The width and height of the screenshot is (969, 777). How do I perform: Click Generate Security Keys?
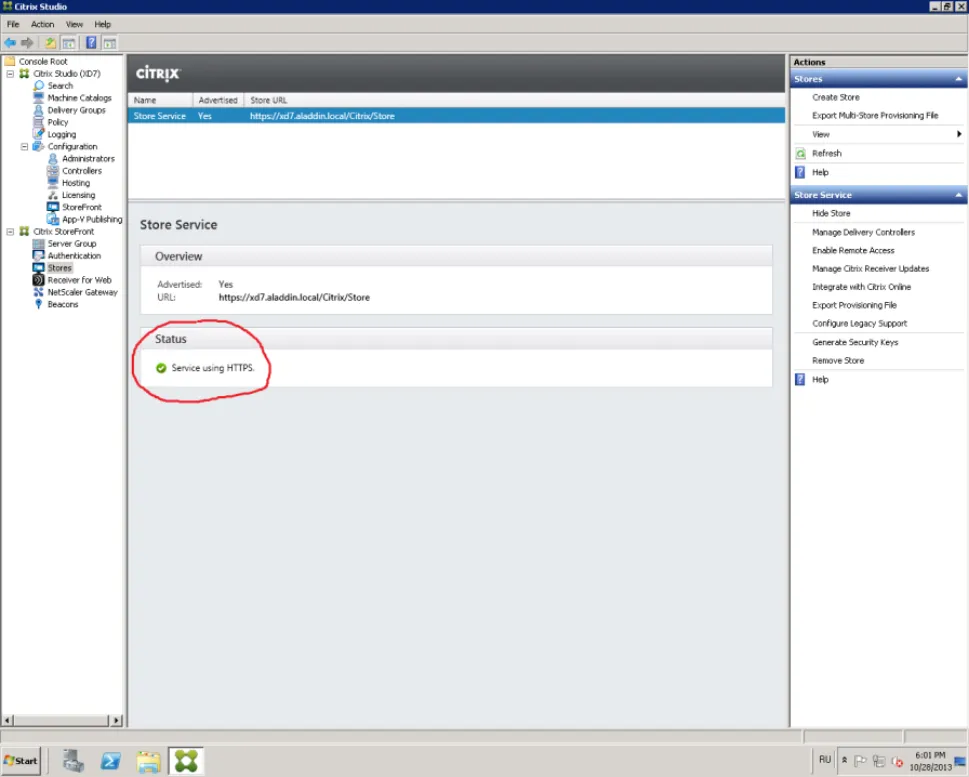[855, 342]
